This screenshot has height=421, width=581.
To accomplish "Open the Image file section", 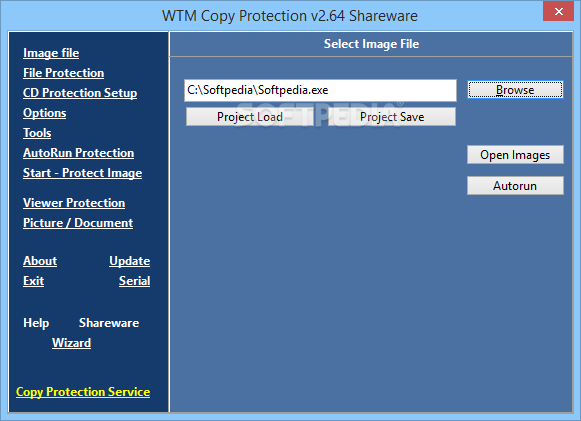I will 51,53.
